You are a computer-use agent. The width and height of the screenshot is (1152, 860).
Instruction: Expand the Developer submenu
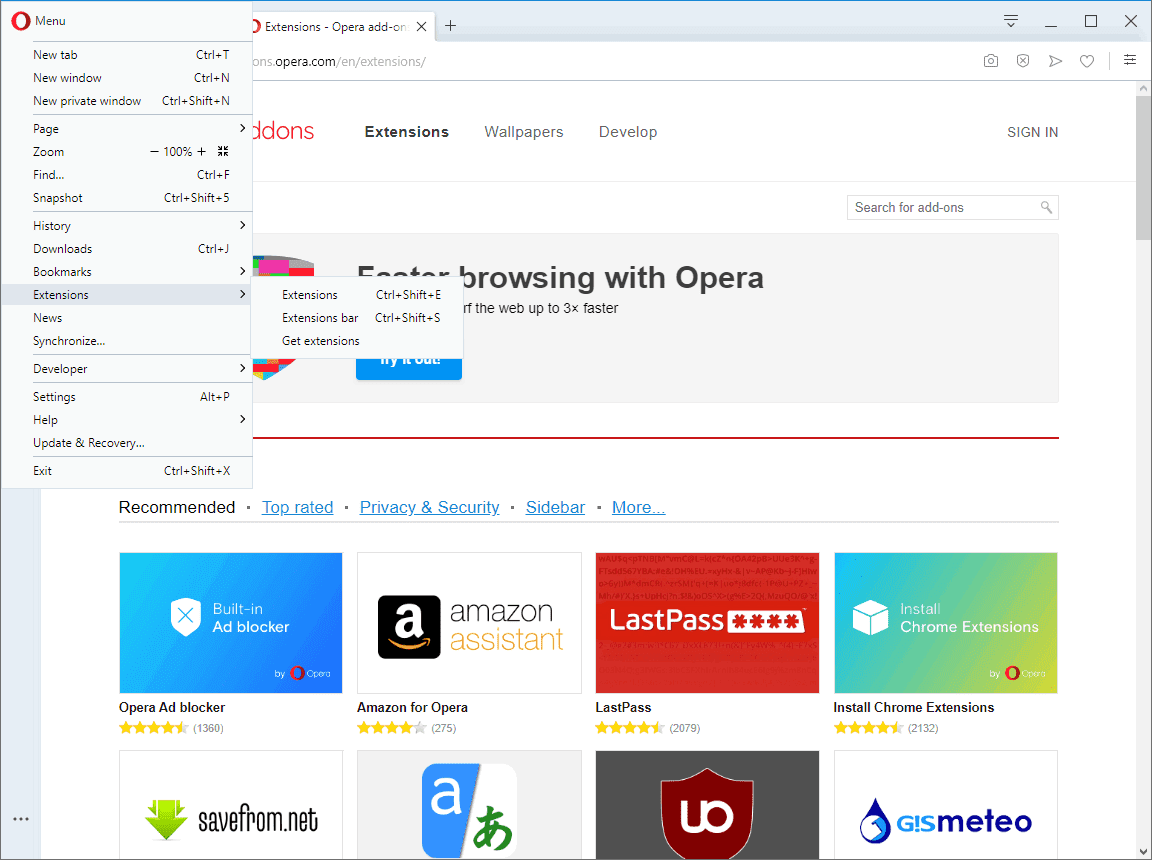[127, 369]
